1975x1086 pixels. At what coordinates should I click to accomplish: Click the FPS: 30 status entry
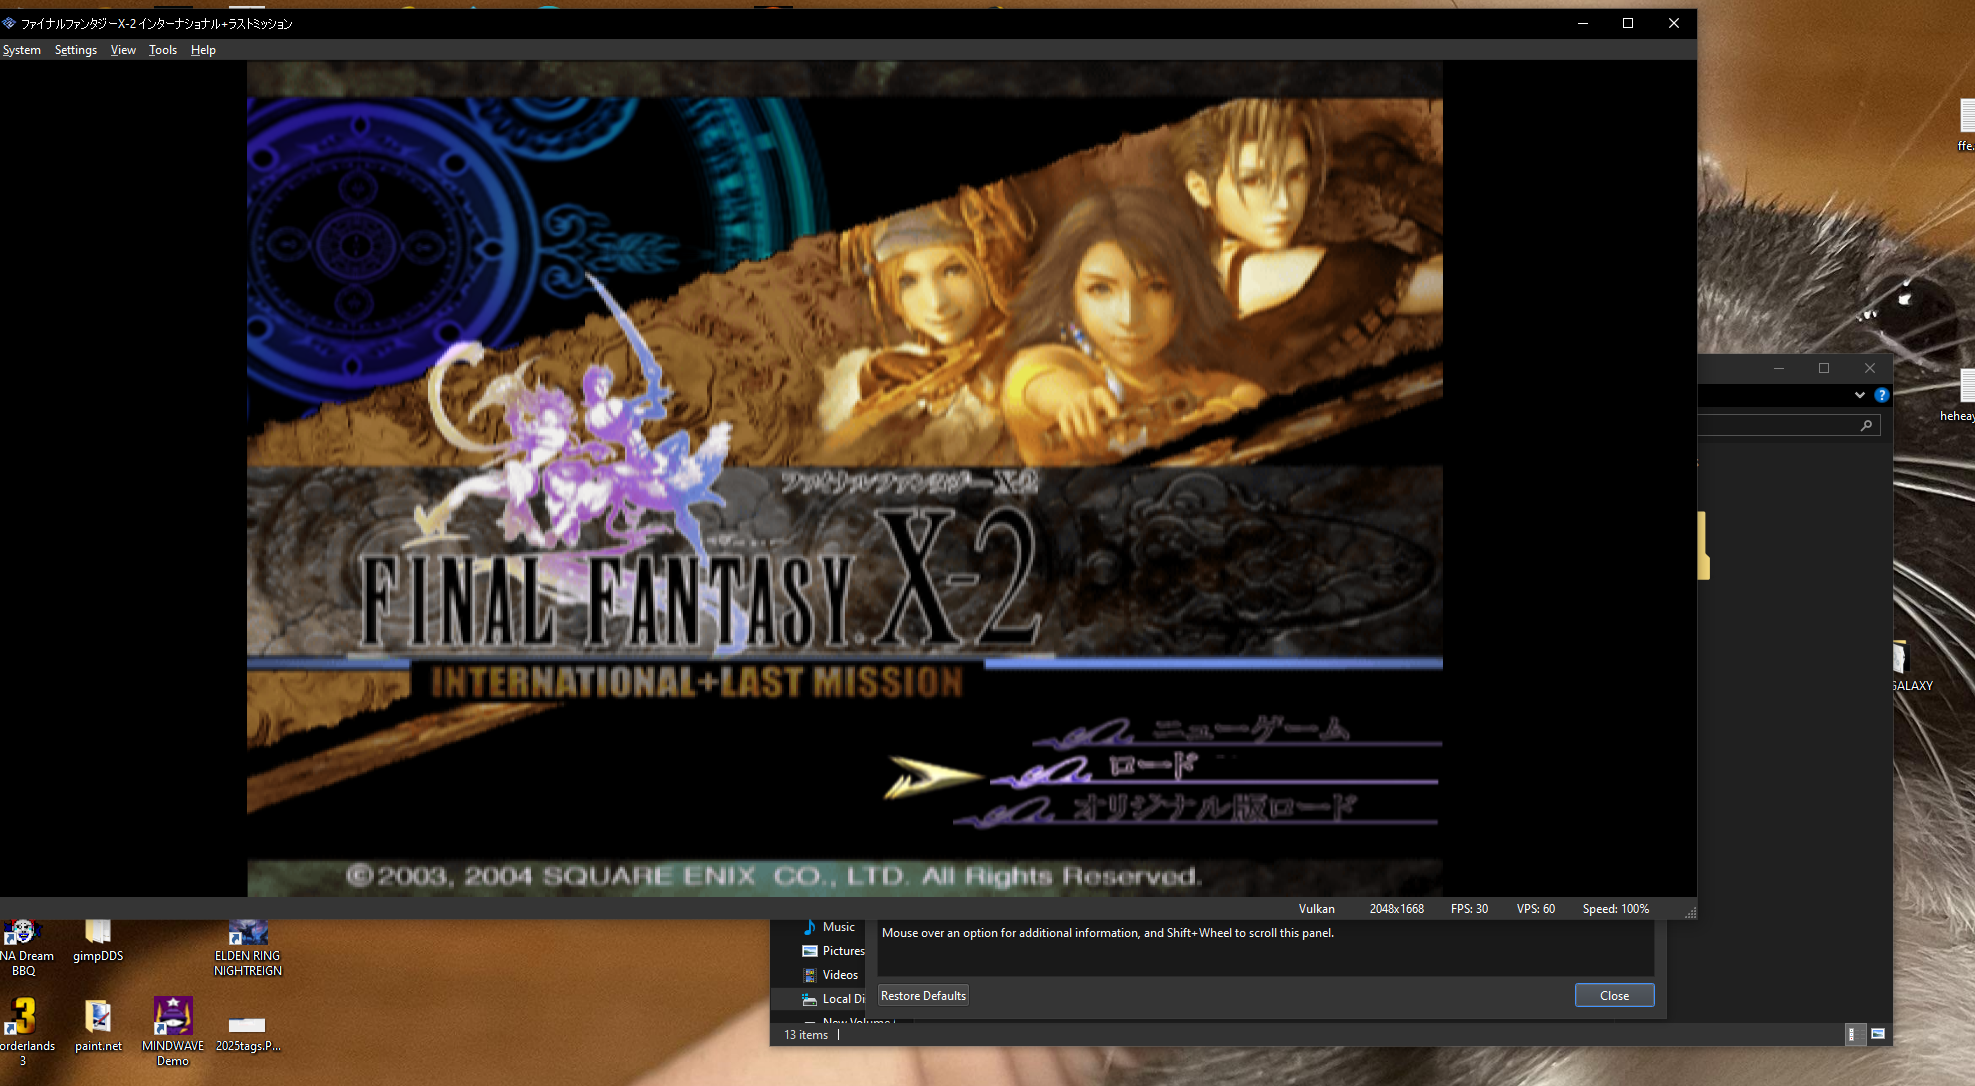(x=1469, y=909)
